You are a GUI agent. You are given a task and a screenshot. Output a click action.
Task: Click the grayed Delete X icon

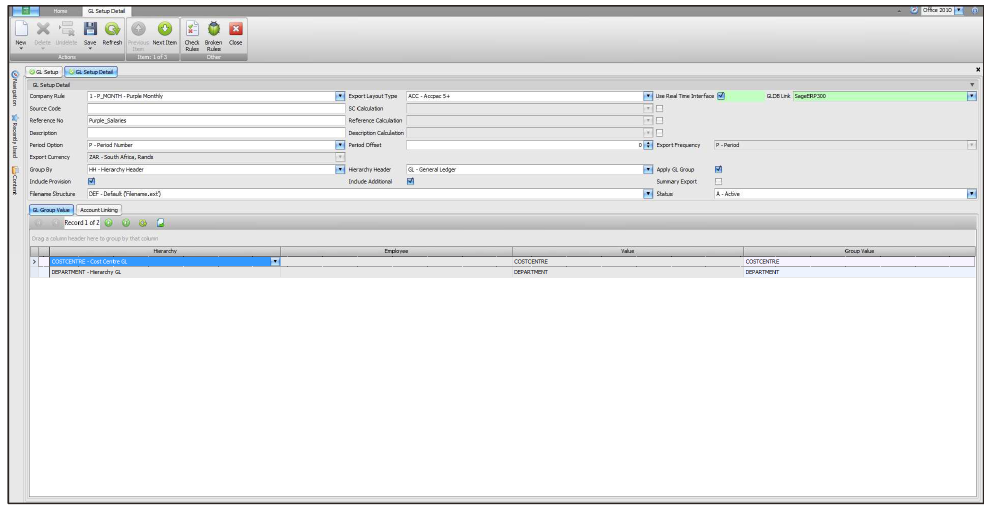pyautogui.click(x=43, y=28)
